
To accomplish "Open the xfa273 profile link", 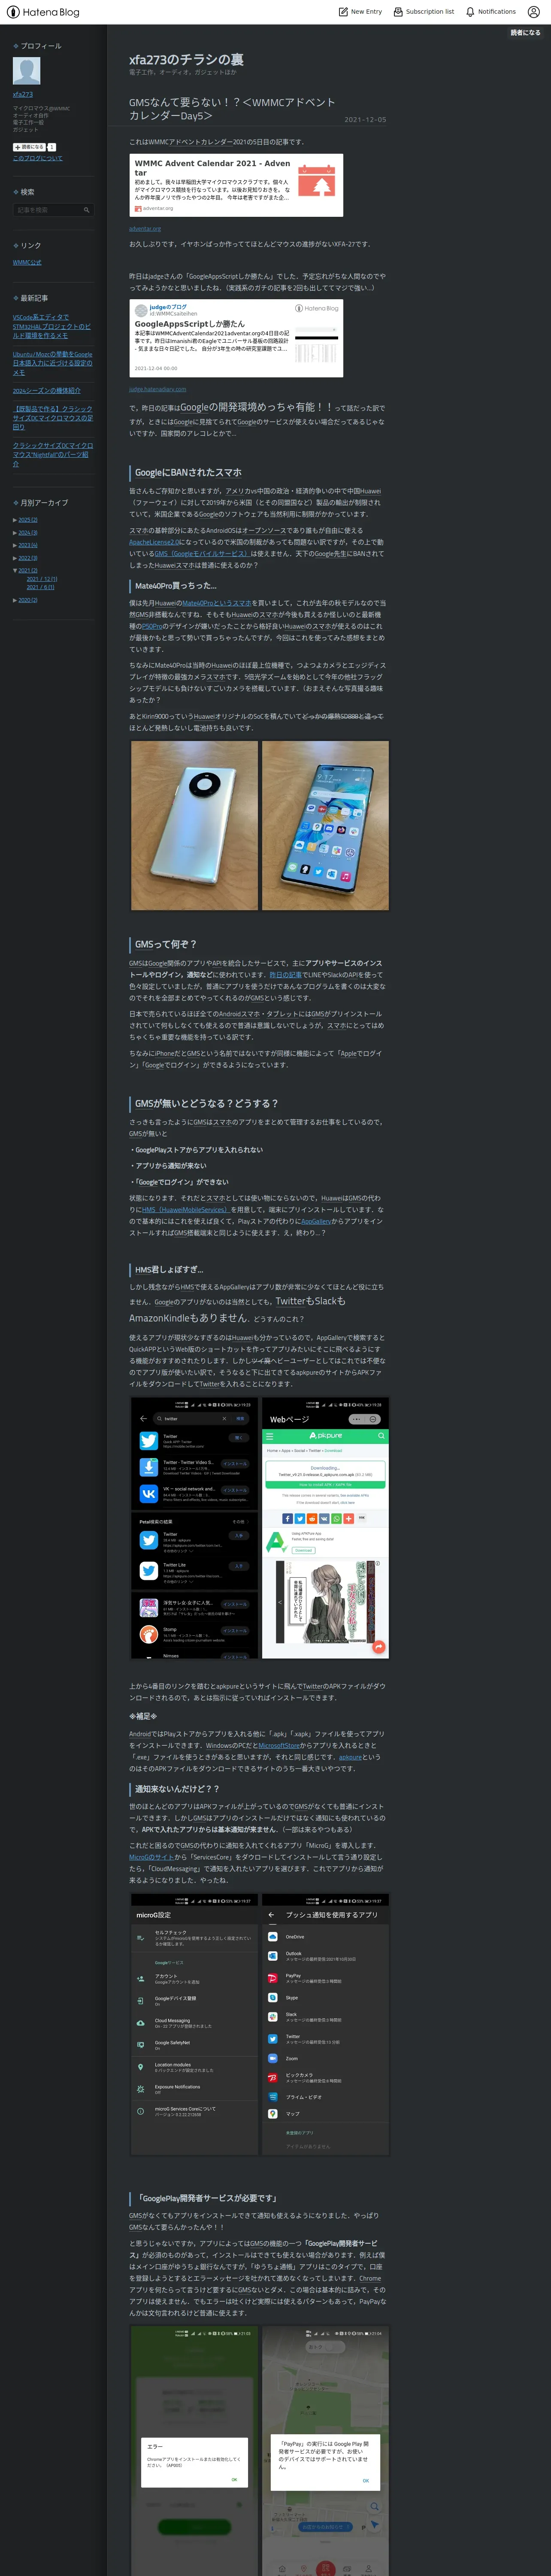I will point(23,94).
